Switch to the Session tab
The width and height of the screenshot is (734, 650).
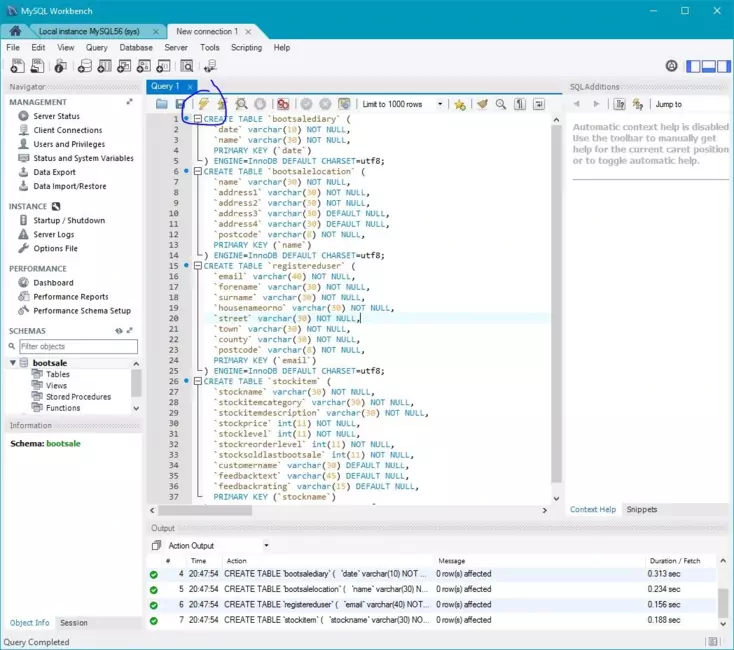(x=73, y=622)
